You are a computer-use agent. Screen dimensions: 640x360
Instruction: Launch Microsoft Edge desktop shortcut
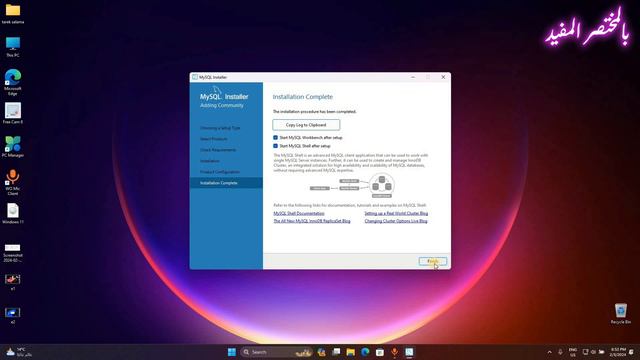pos(13,82)
